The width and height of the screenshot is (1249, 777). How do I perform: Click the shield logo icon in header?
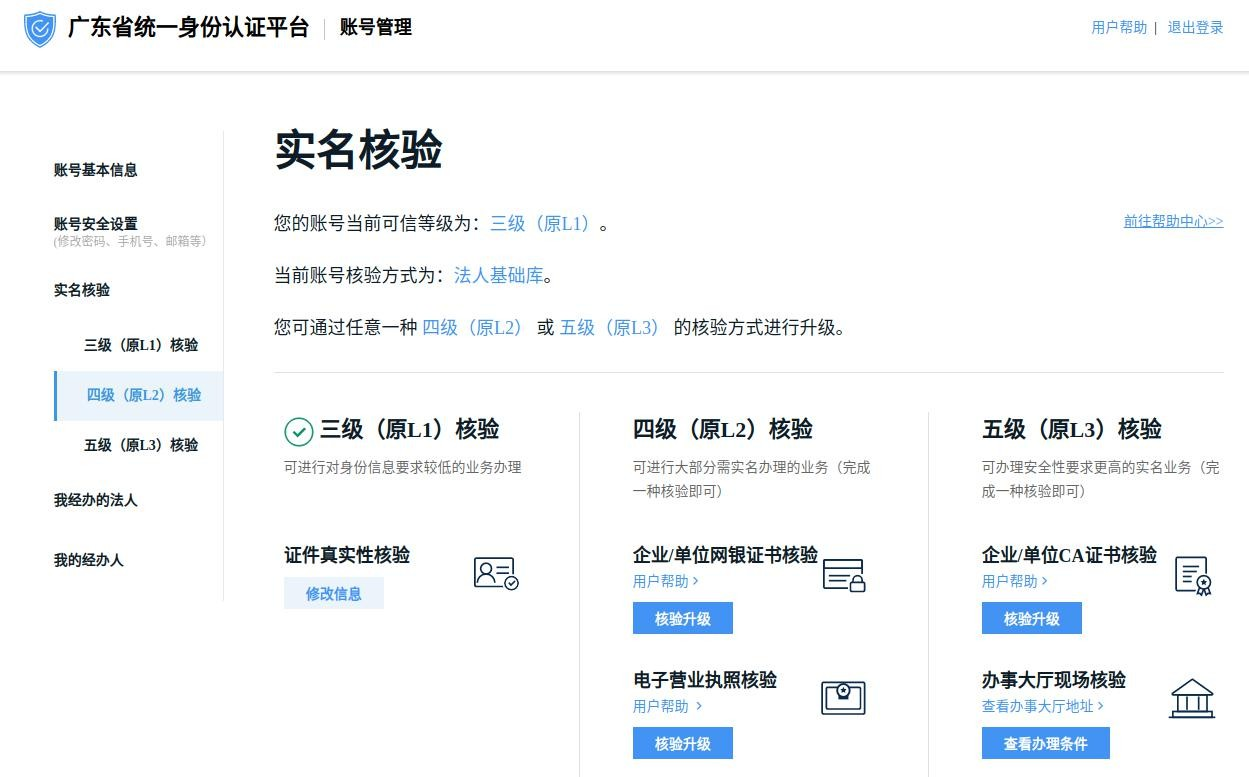tap(39, 29)
